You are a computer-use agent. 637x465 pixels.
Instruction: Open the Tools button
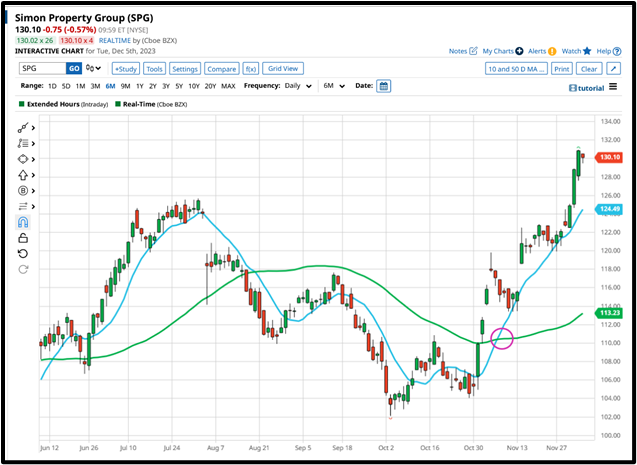[154, 69]
